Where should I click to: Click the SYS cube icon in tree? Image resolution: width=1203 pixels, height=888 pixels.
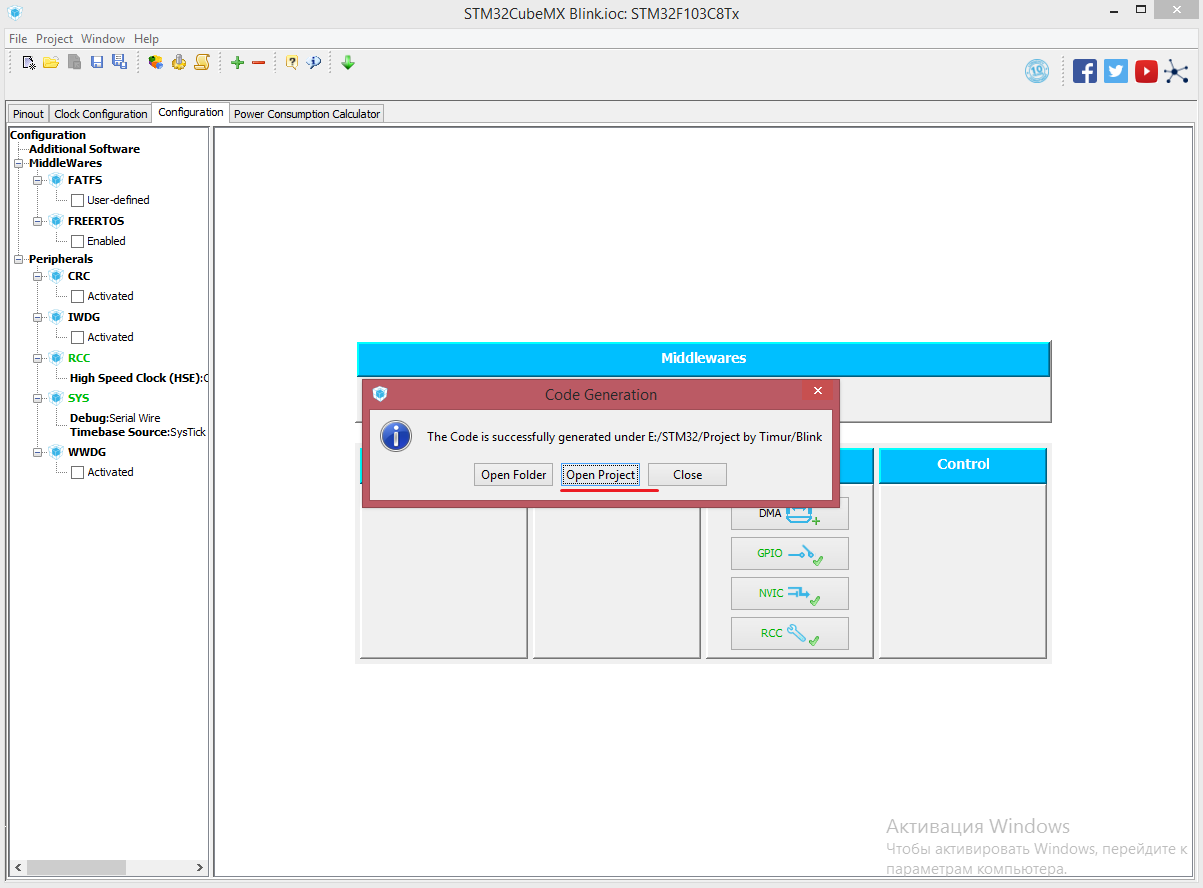[x=57, y=398]
